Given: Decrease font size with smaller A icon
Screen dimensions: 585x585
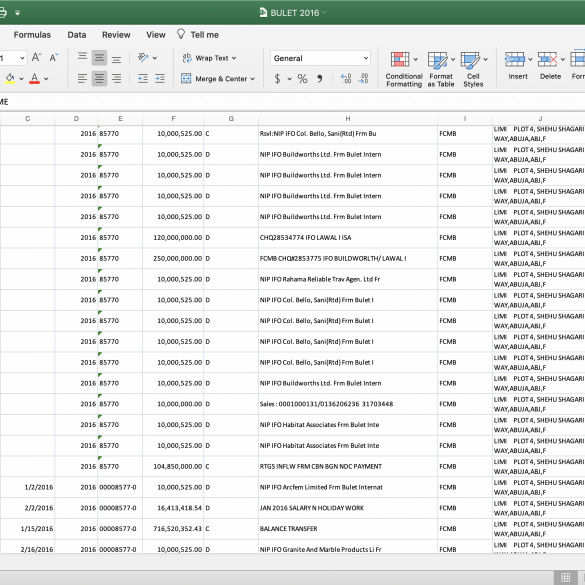Looking at the screenshot, I should click(54, 57).
